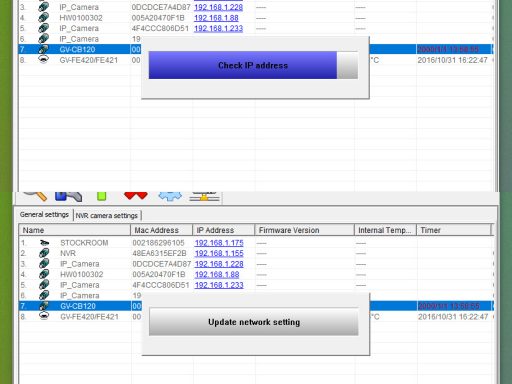Screen dimensions: 512x384
Task: Click the green square toolbar icon
Action: tap(102, 196)
